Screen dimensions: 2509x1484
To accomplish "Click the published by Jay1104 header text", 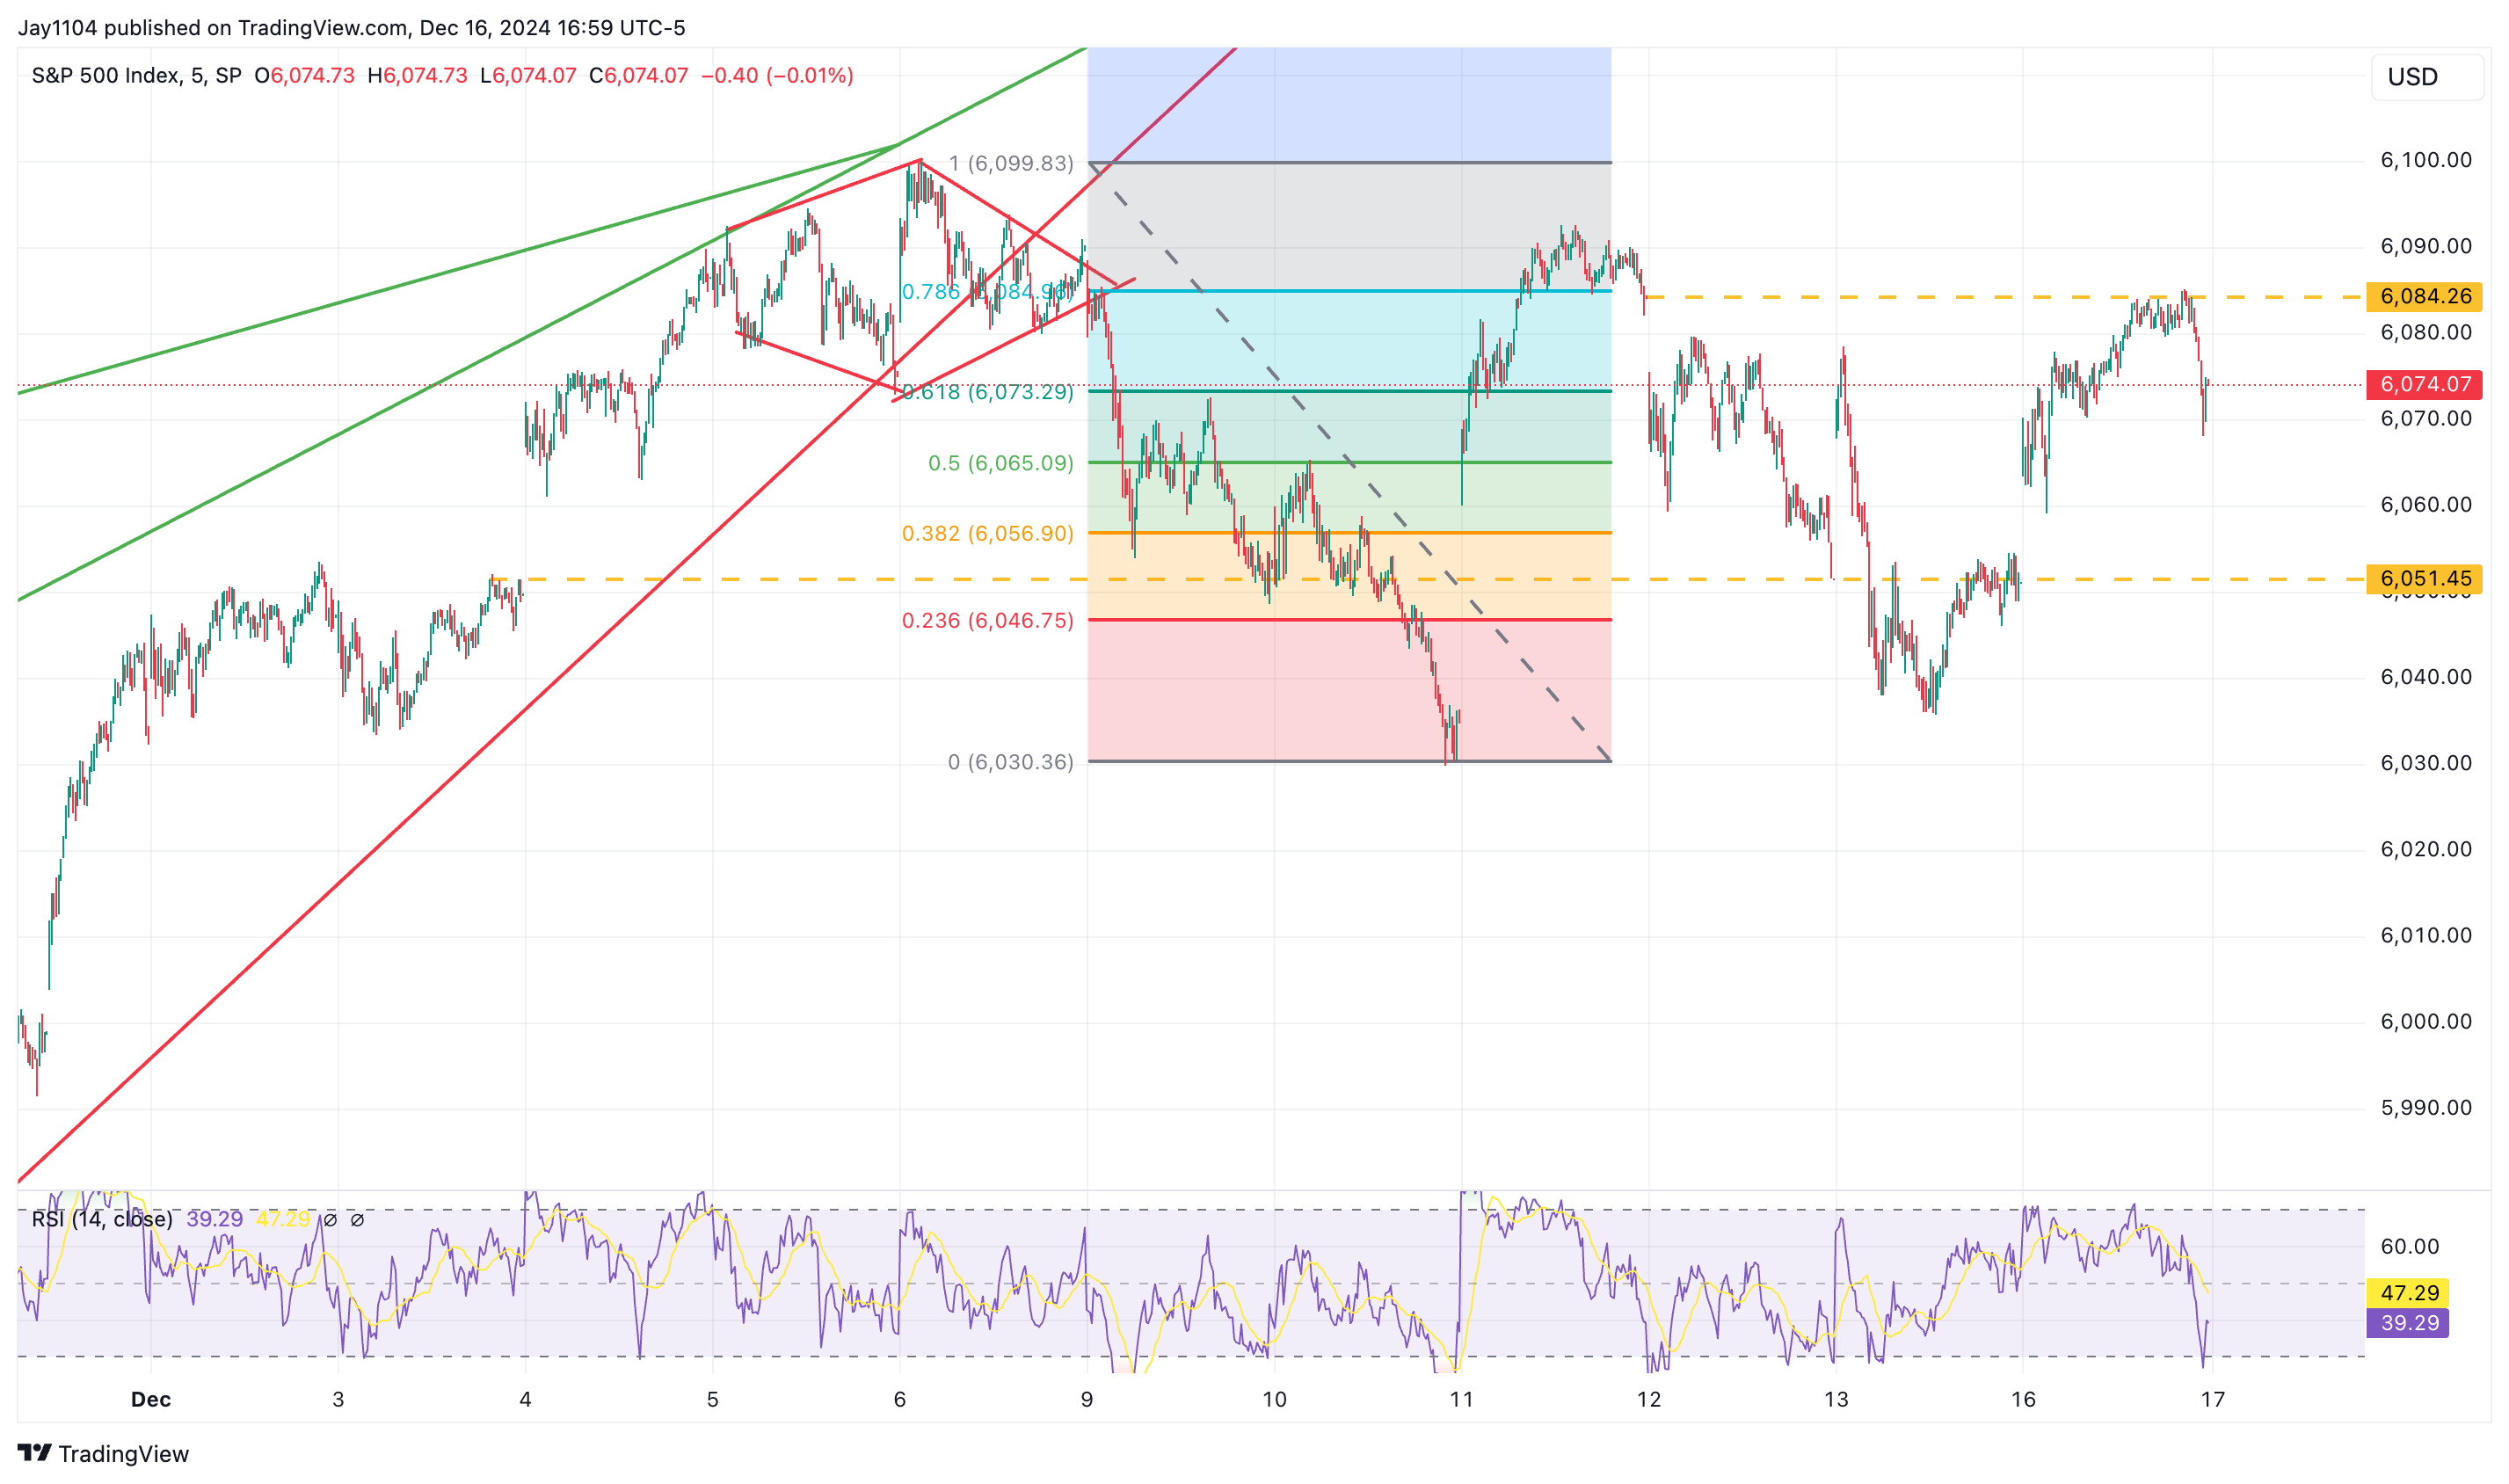I will pos(351,28).
